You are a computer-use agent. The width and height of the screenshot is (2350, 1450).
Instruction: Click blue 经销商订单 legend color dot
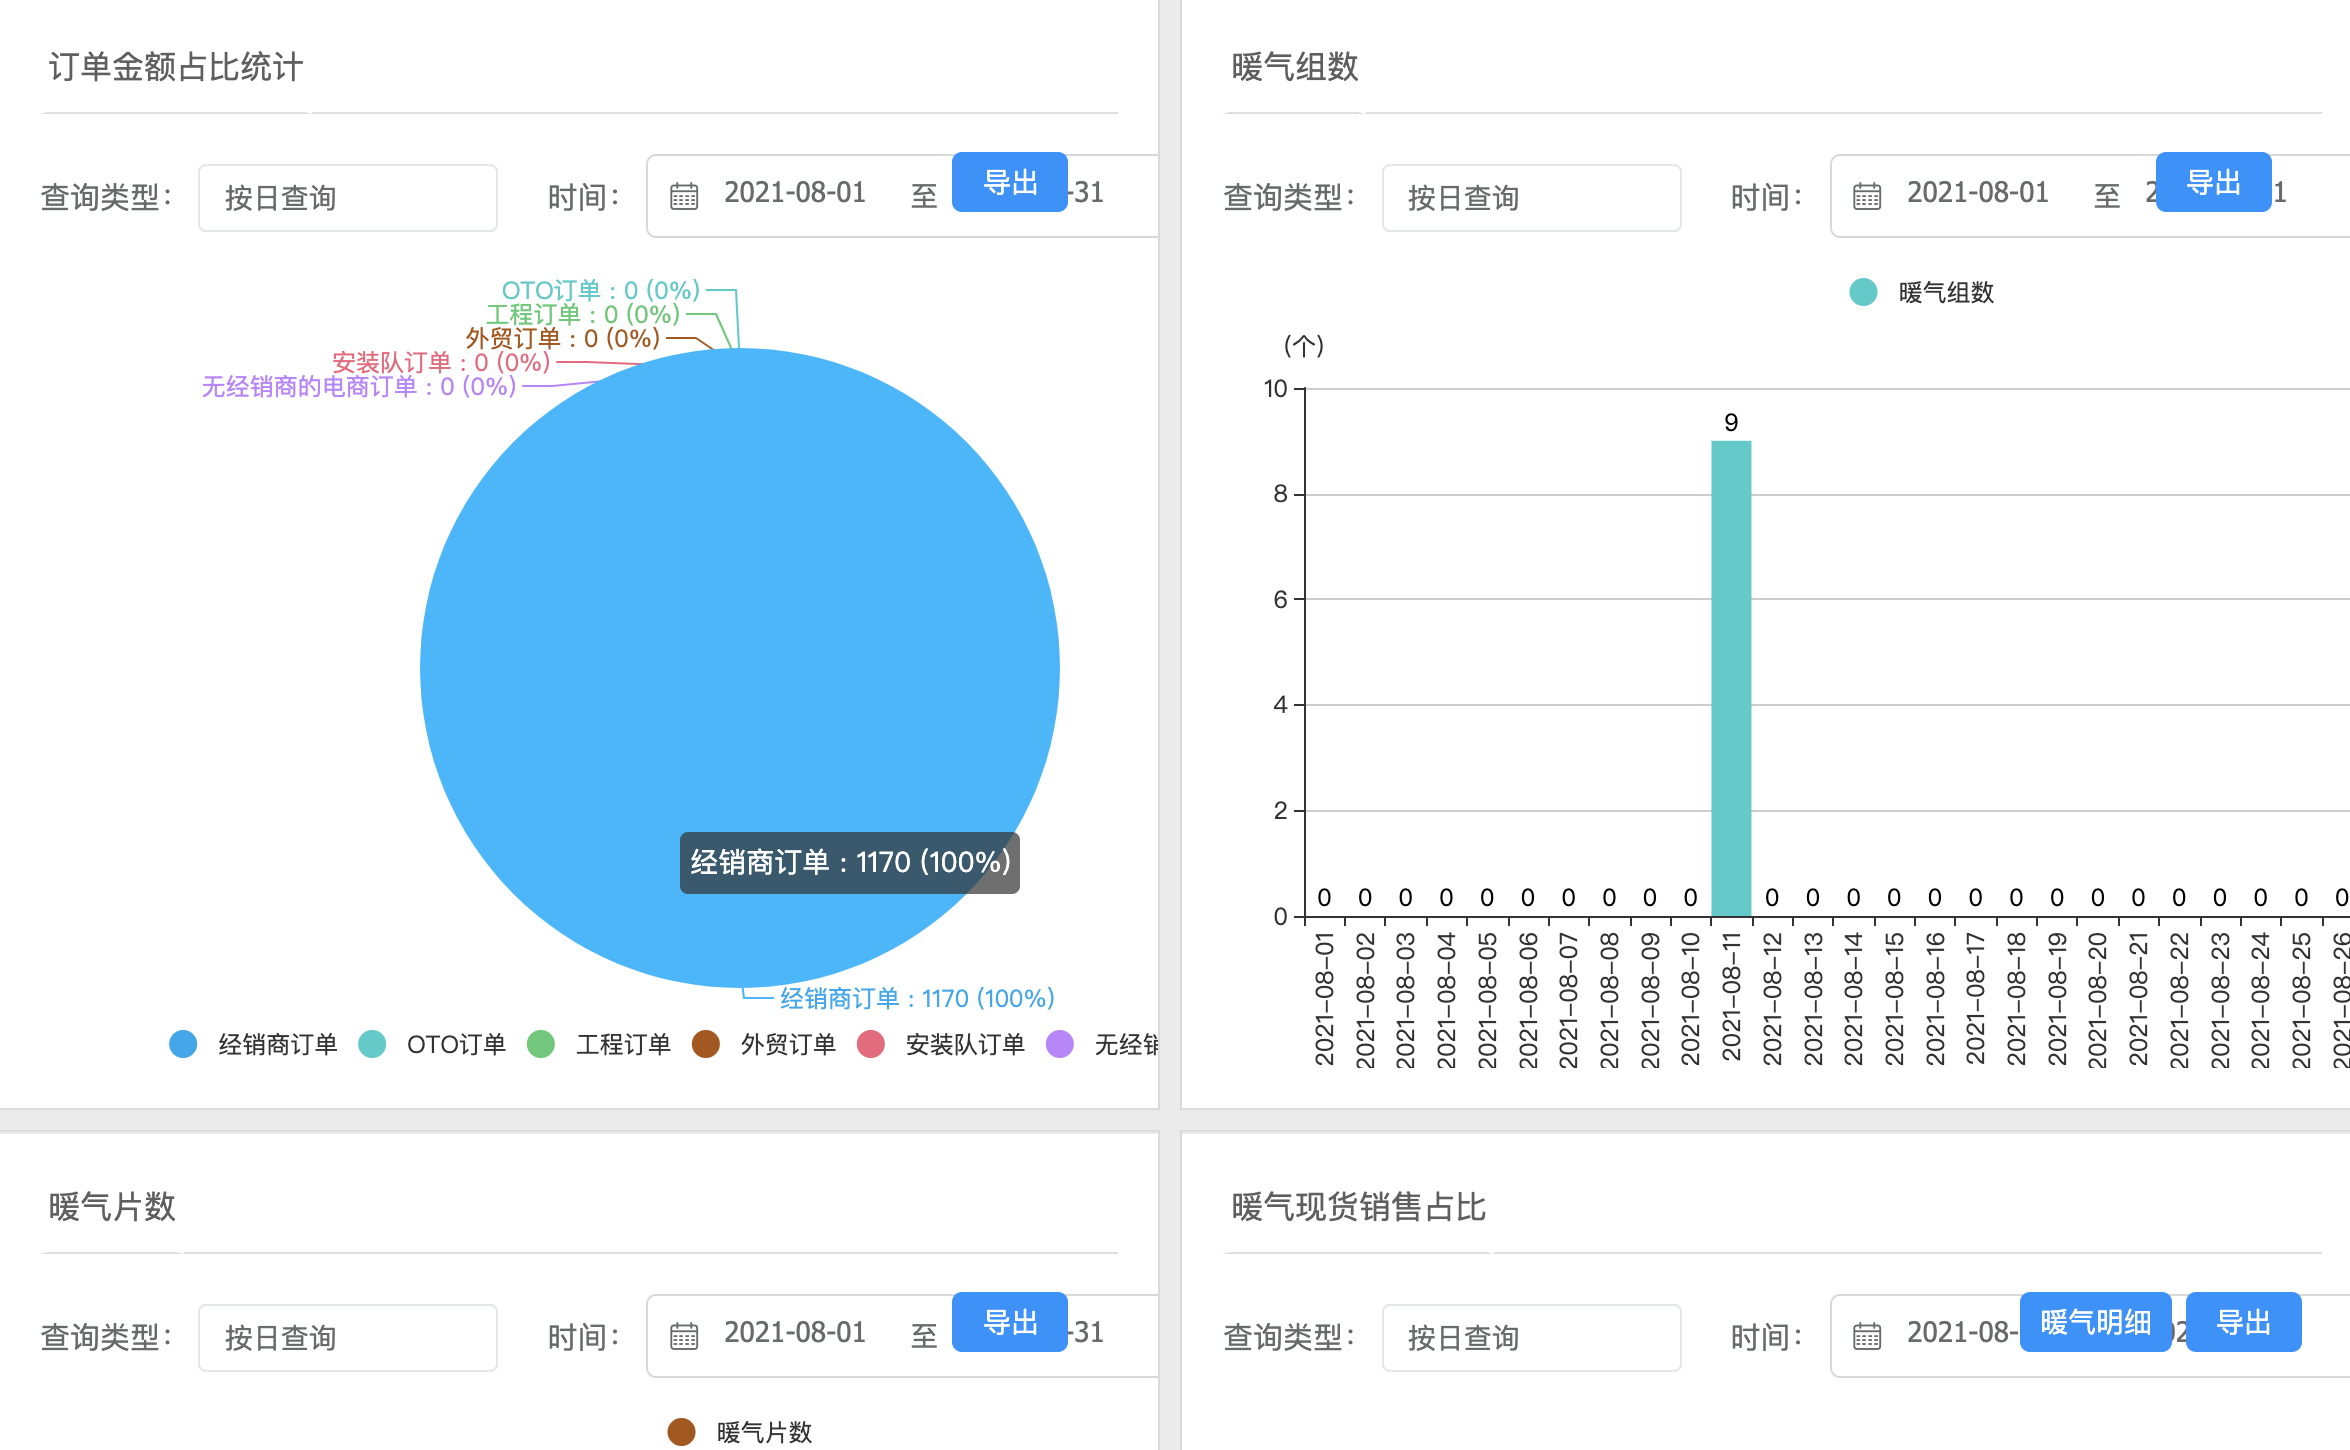point(183,1044)
